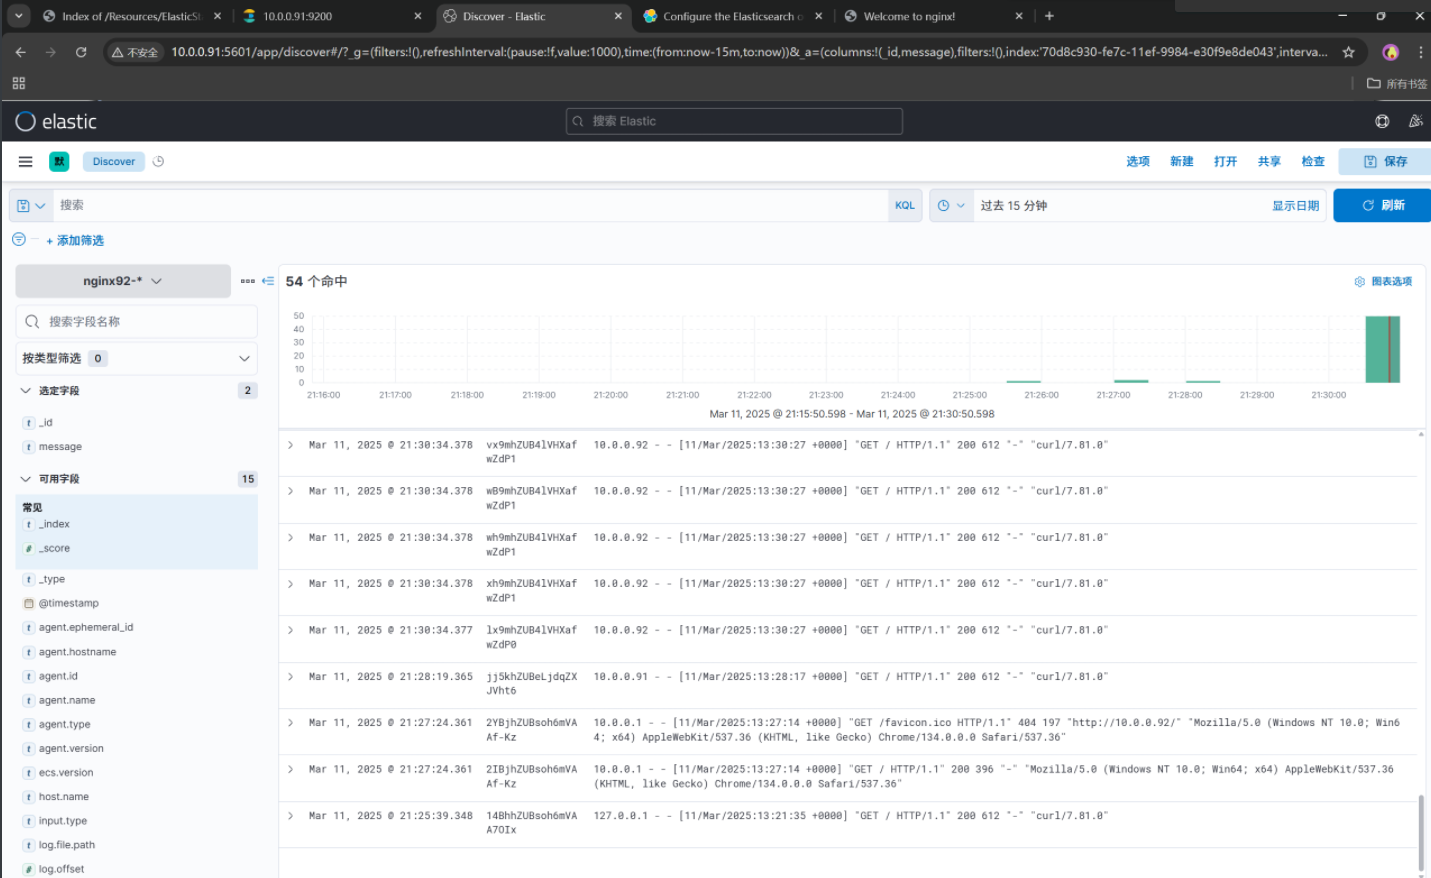The height and width of the screenshot is (878, 1431).
Task: Select the log.file.path field
Action: pos(67,845)
